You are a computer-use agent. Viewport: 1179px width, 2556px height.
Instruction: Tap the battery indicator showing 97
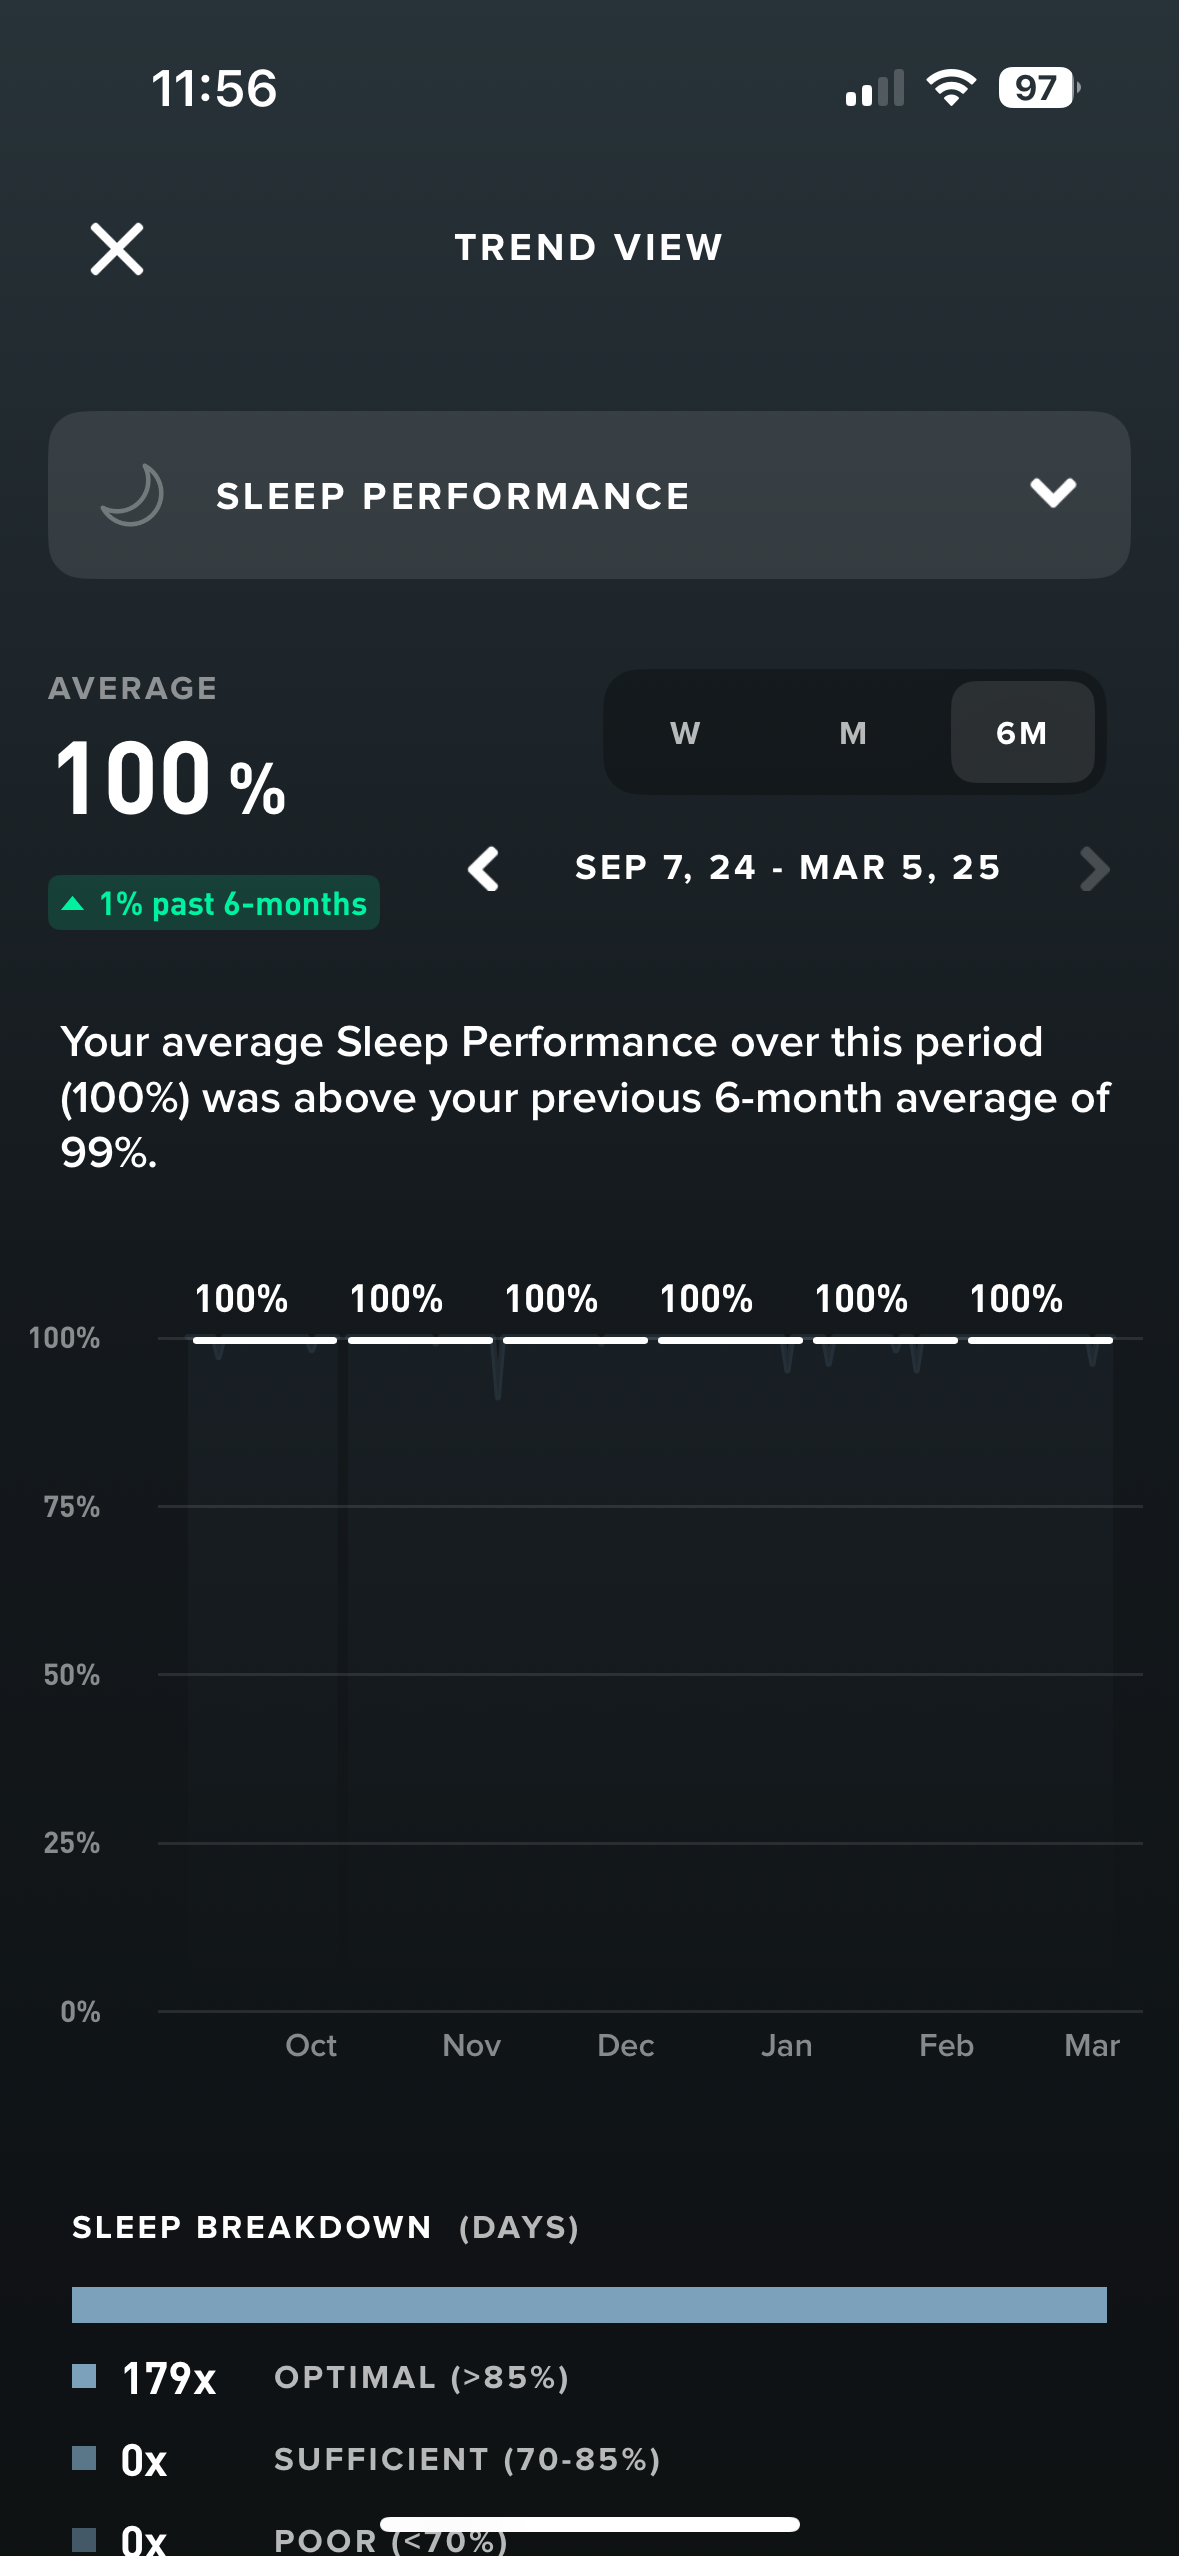coord(1039,88)
